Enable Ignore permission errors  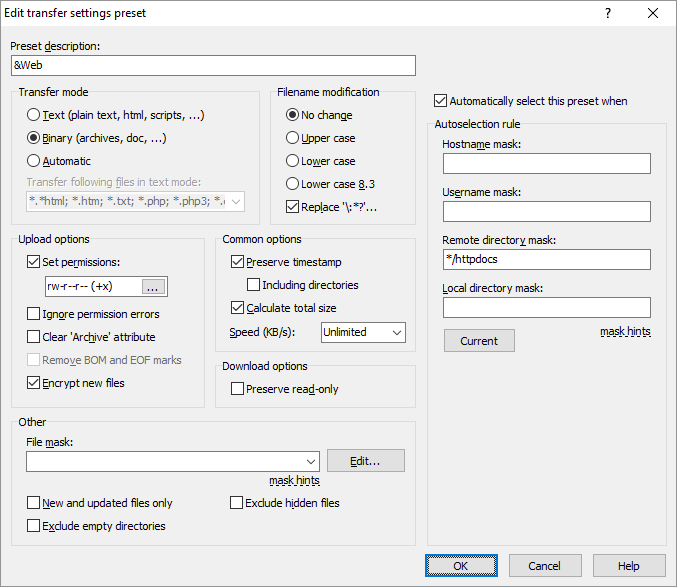coord(34,314)
